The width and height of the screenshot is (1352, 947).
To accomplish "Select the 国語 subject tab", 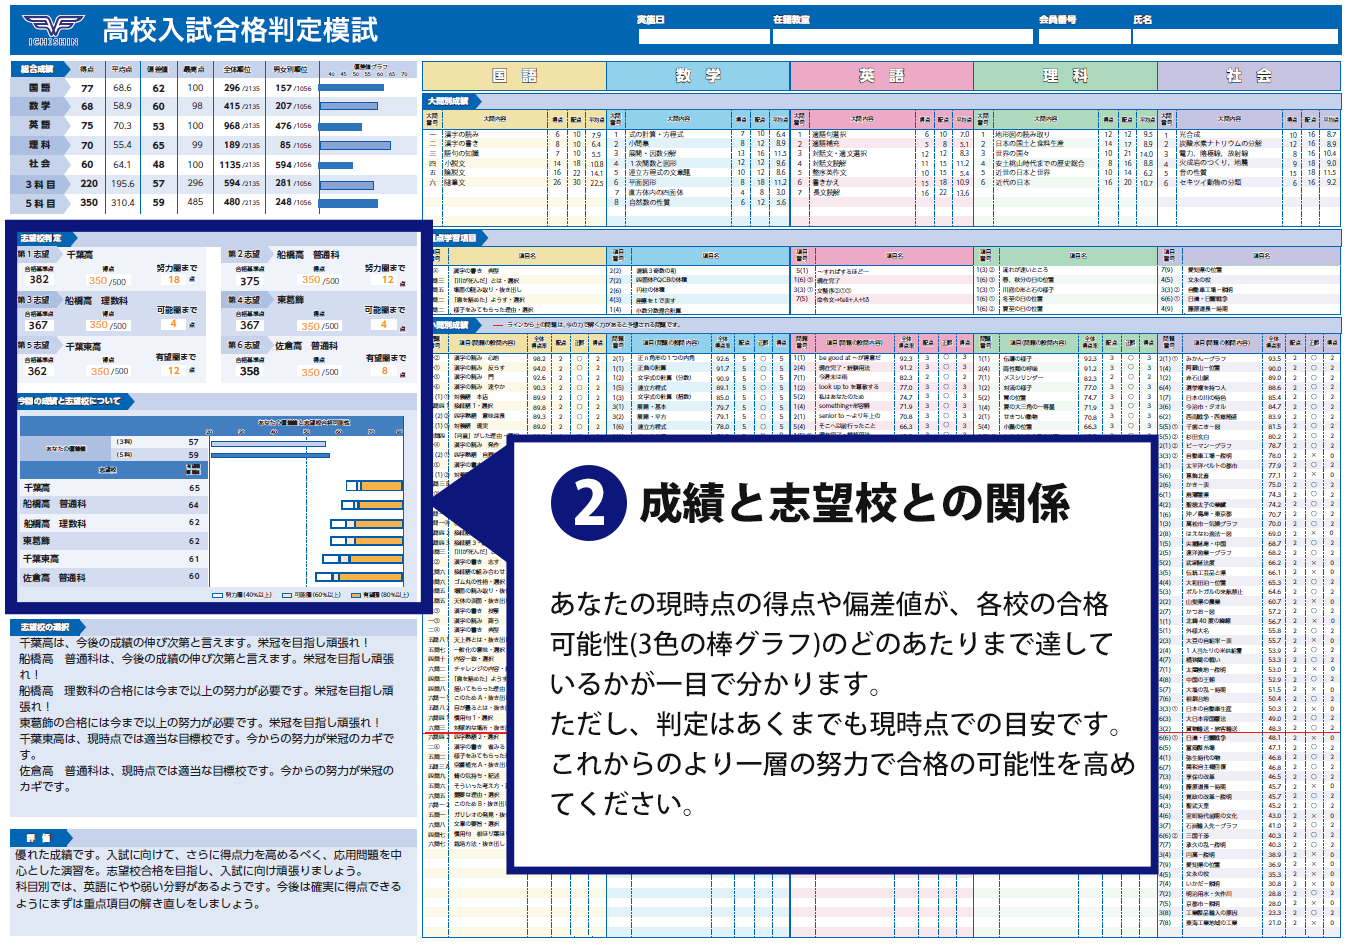I will click(x=514, y=76).
